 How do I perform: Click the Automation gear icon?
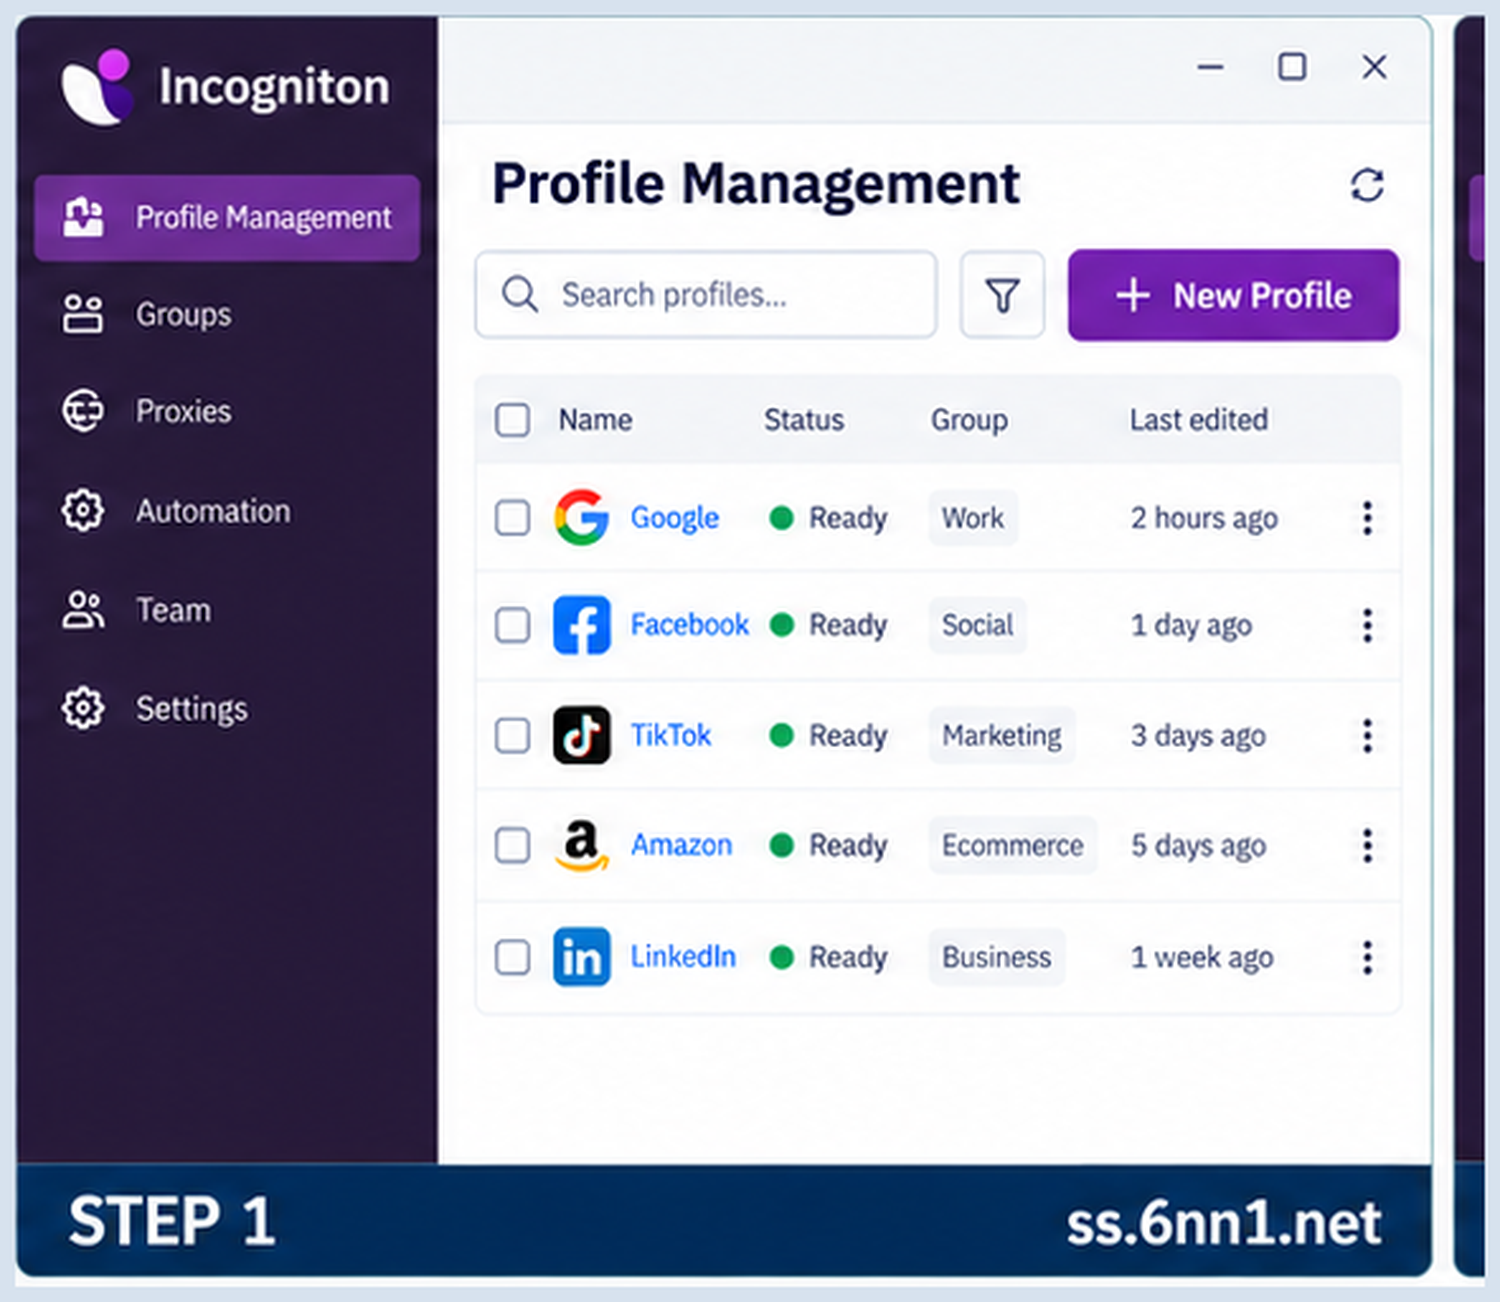click(x=83, y=511)
